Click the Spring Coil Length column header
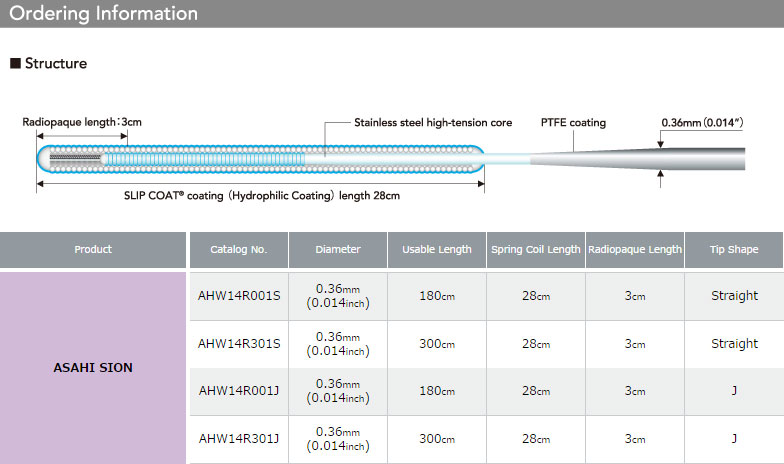Screen dimensions: 784x464 point(536,250)
